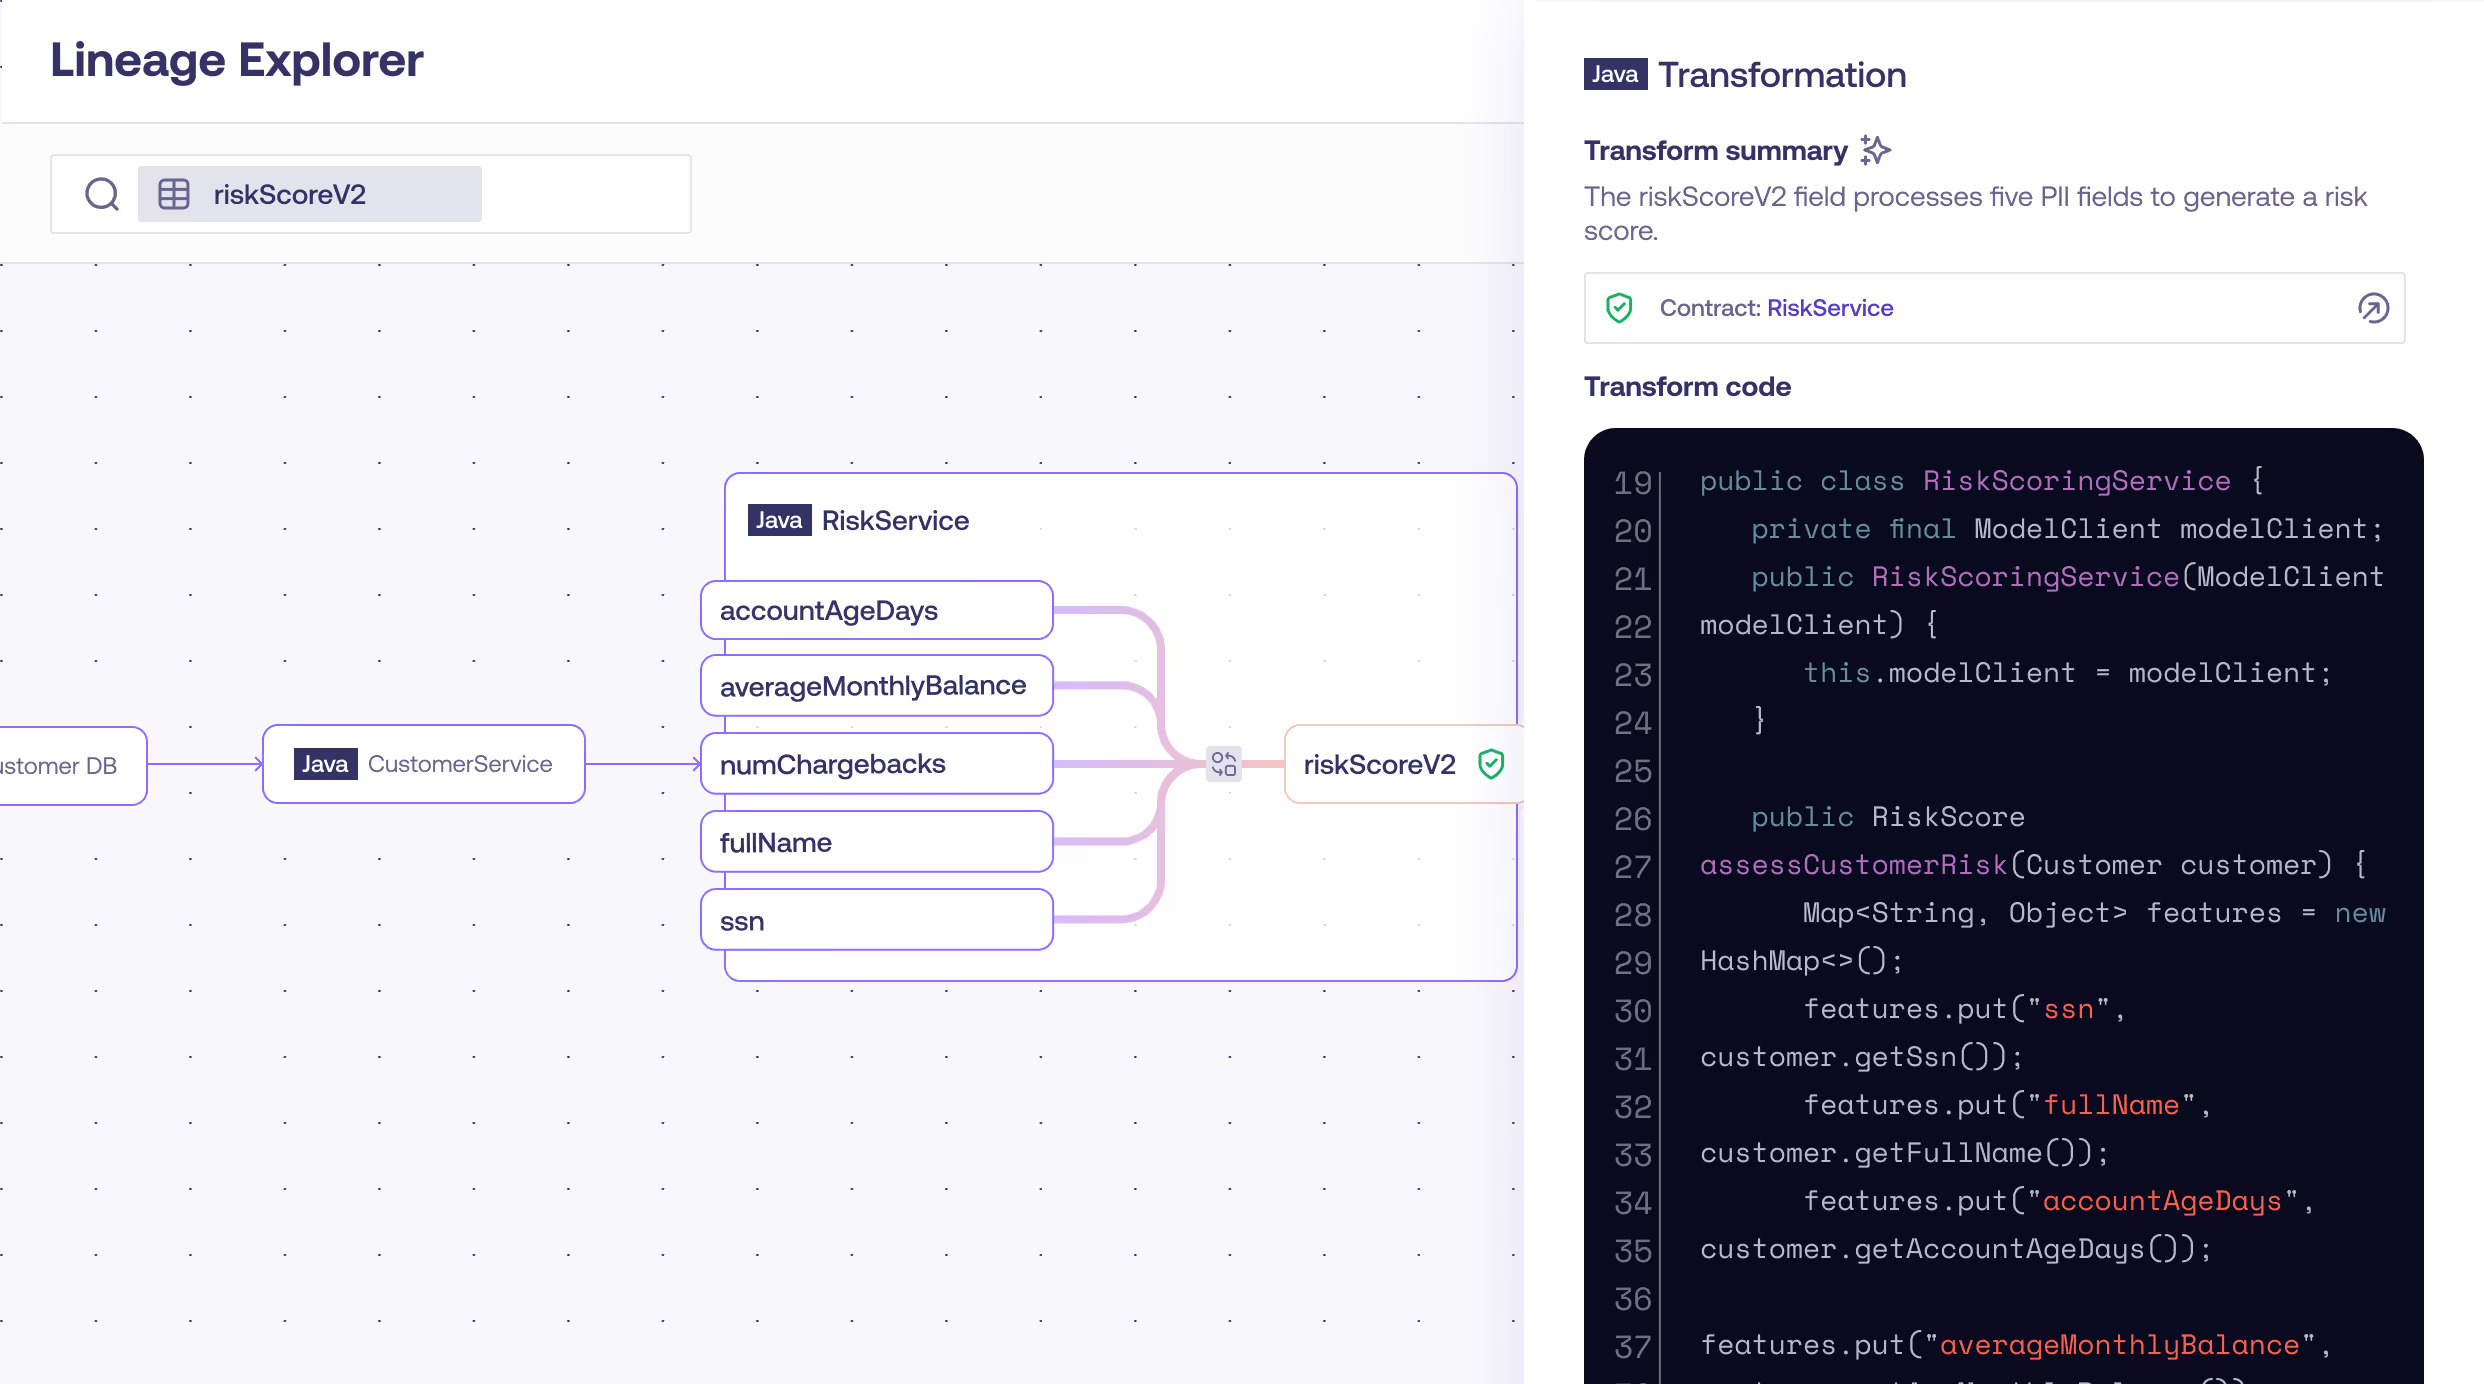Screen dimensions: 2484x1384
Task: Select the riskScoreV2 search chip
Action: (310, 194)
